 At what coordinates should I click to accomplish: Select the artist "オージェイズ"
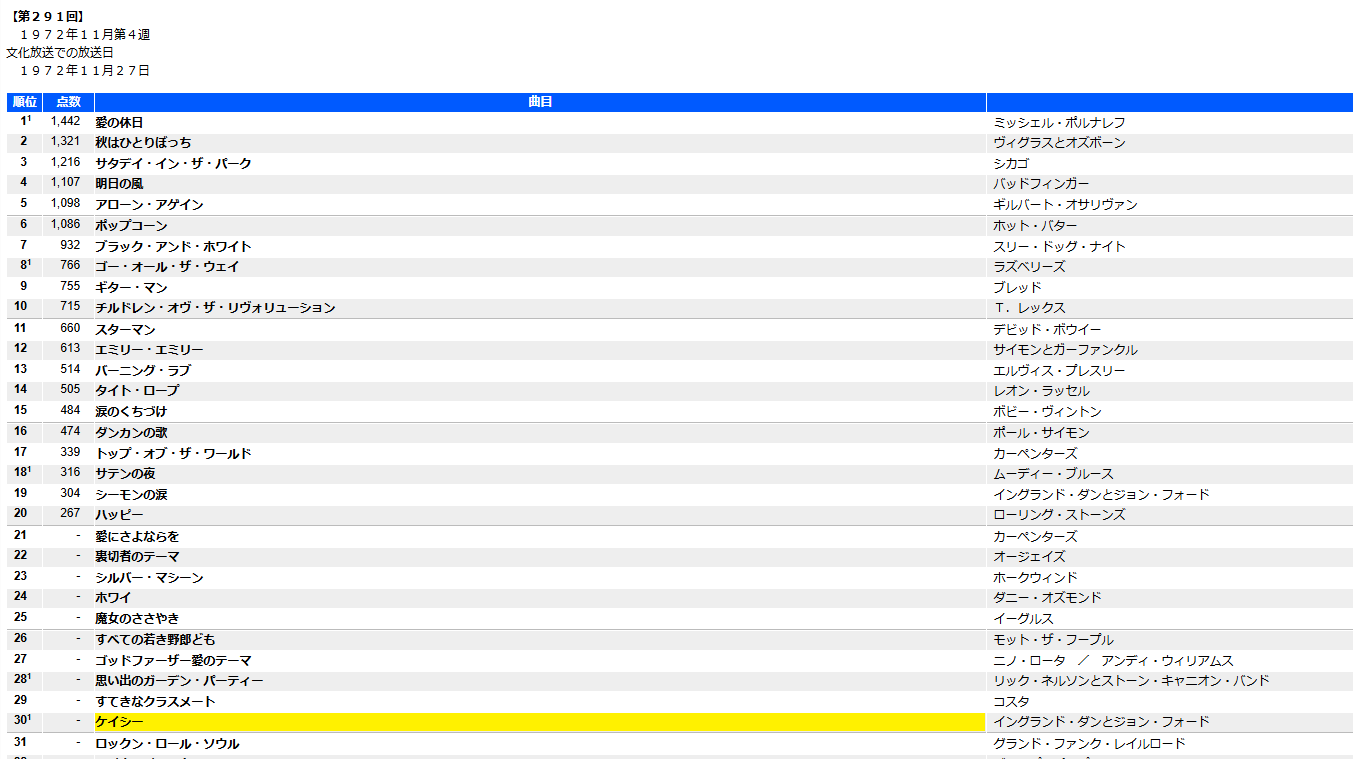[1029, 557]
